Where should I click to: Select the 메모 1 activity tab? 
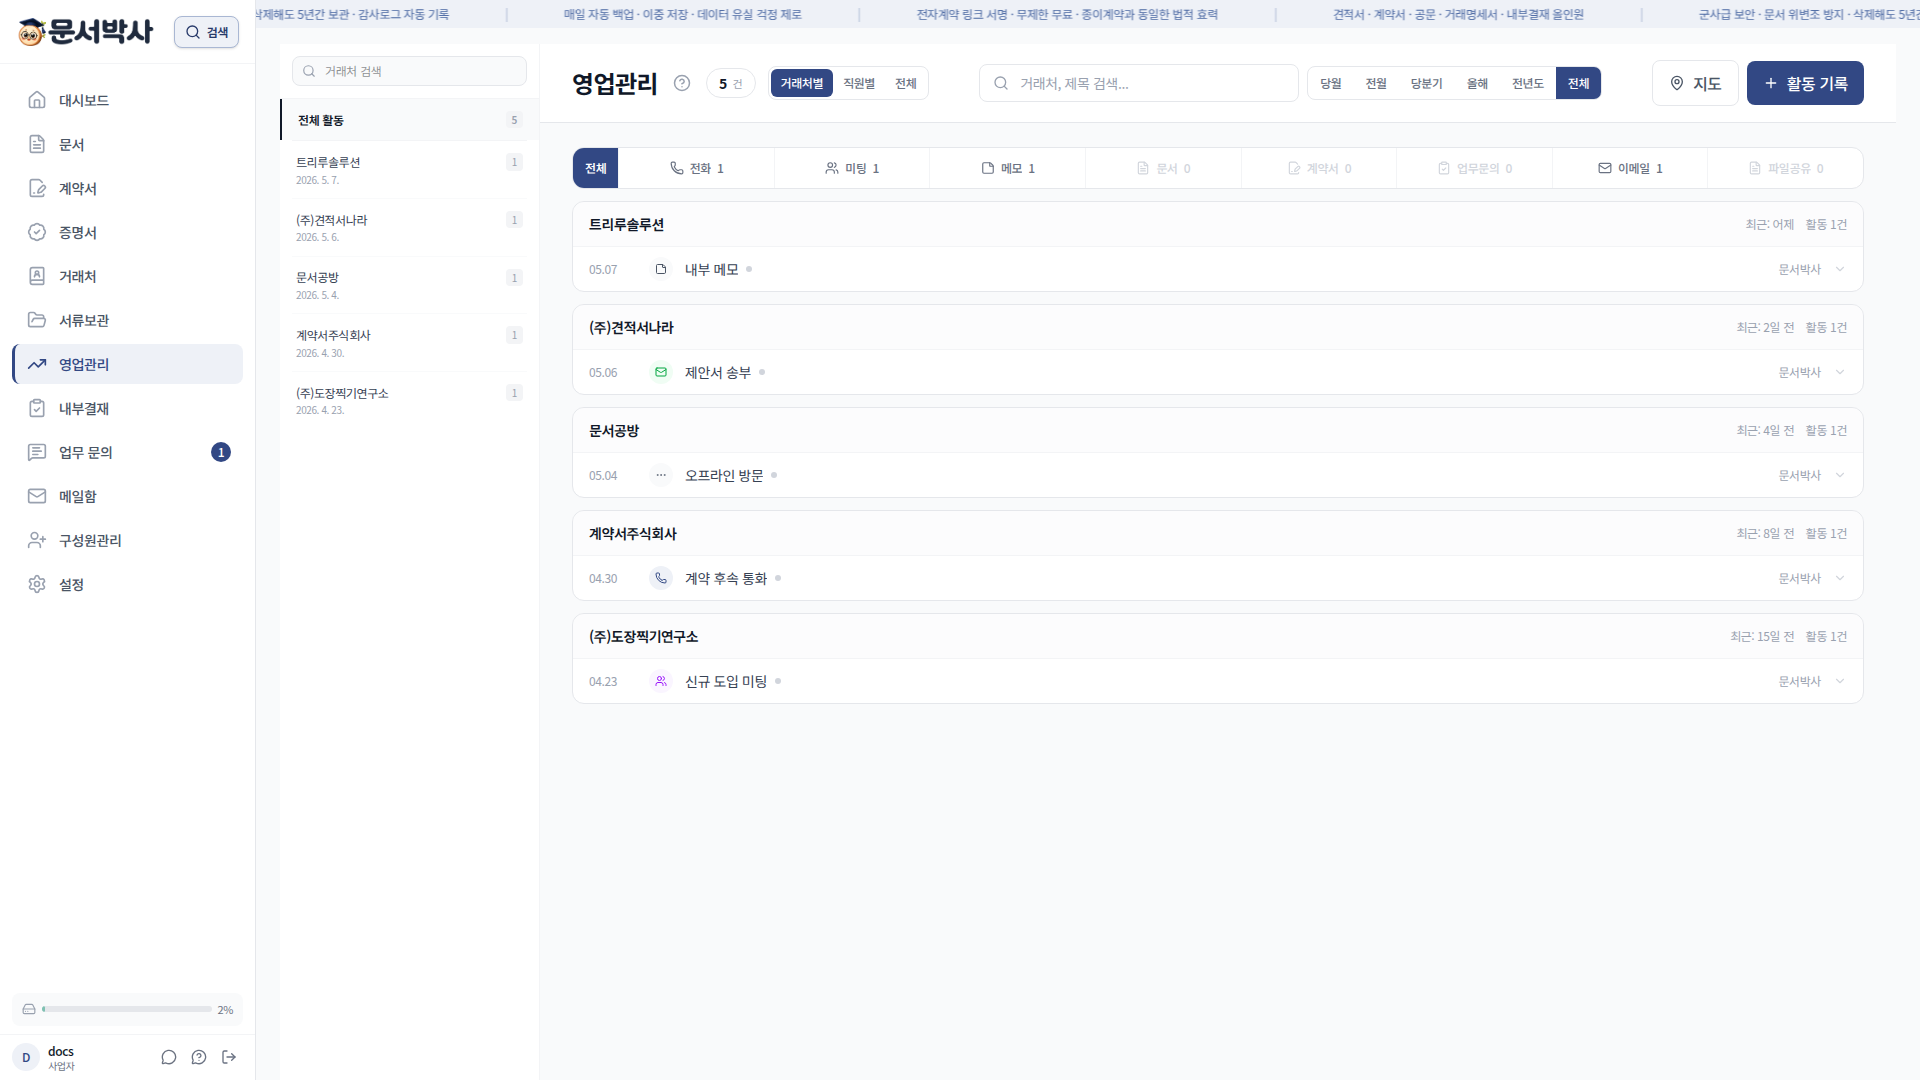tap(1008, 168)
